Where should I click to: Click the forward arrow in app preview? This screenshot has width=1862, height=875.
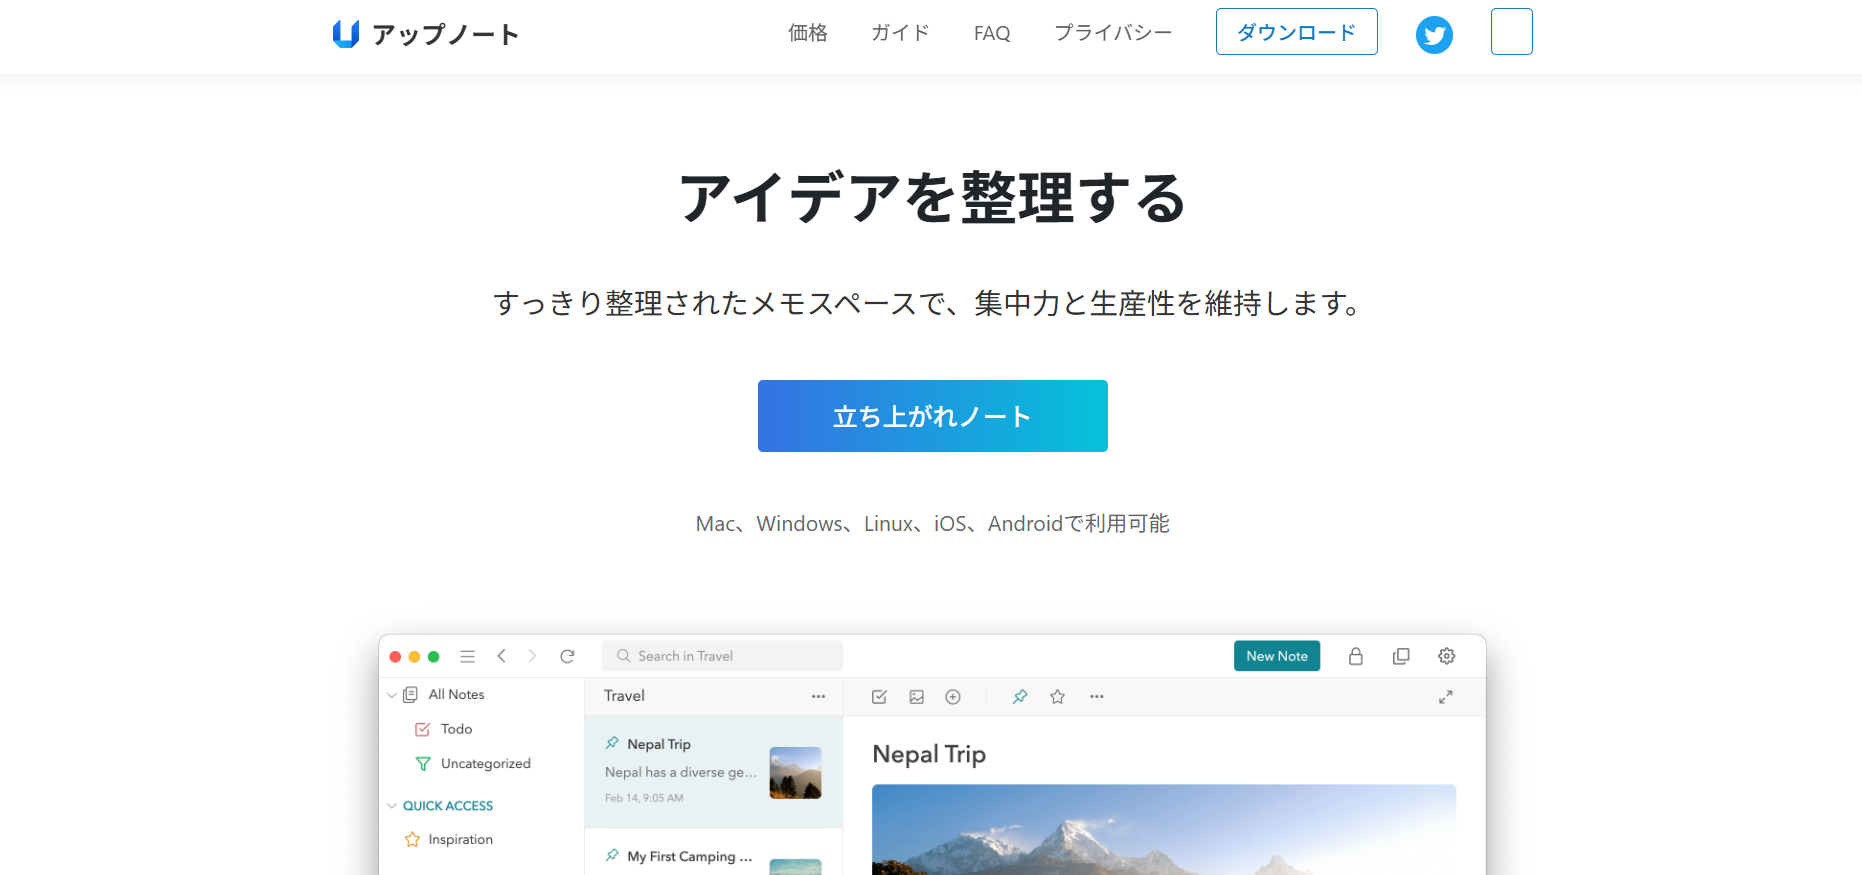[532, 656]
